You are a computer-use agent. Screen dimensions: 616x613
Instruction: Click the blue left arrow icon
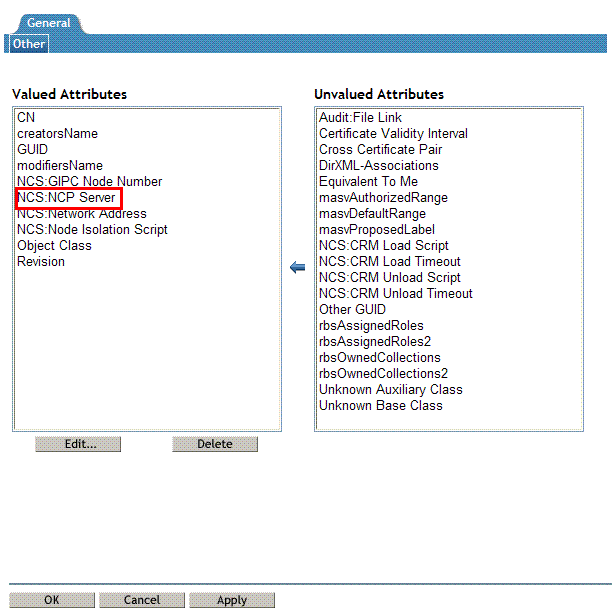(296, 268)
